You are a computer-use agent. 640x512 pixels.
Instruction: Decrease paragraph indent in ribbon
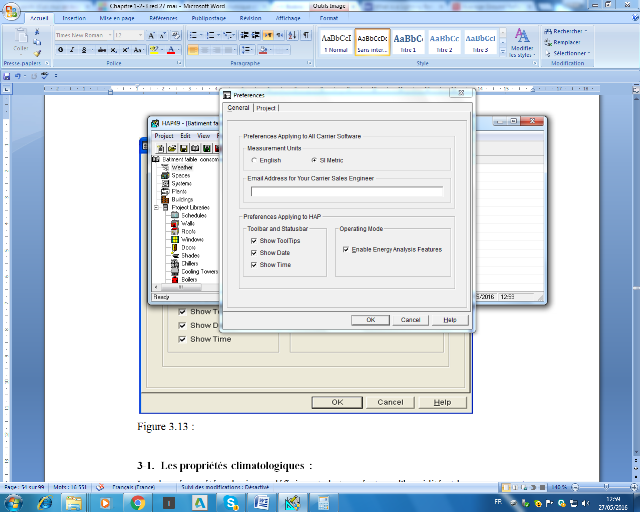coord(244,35)
